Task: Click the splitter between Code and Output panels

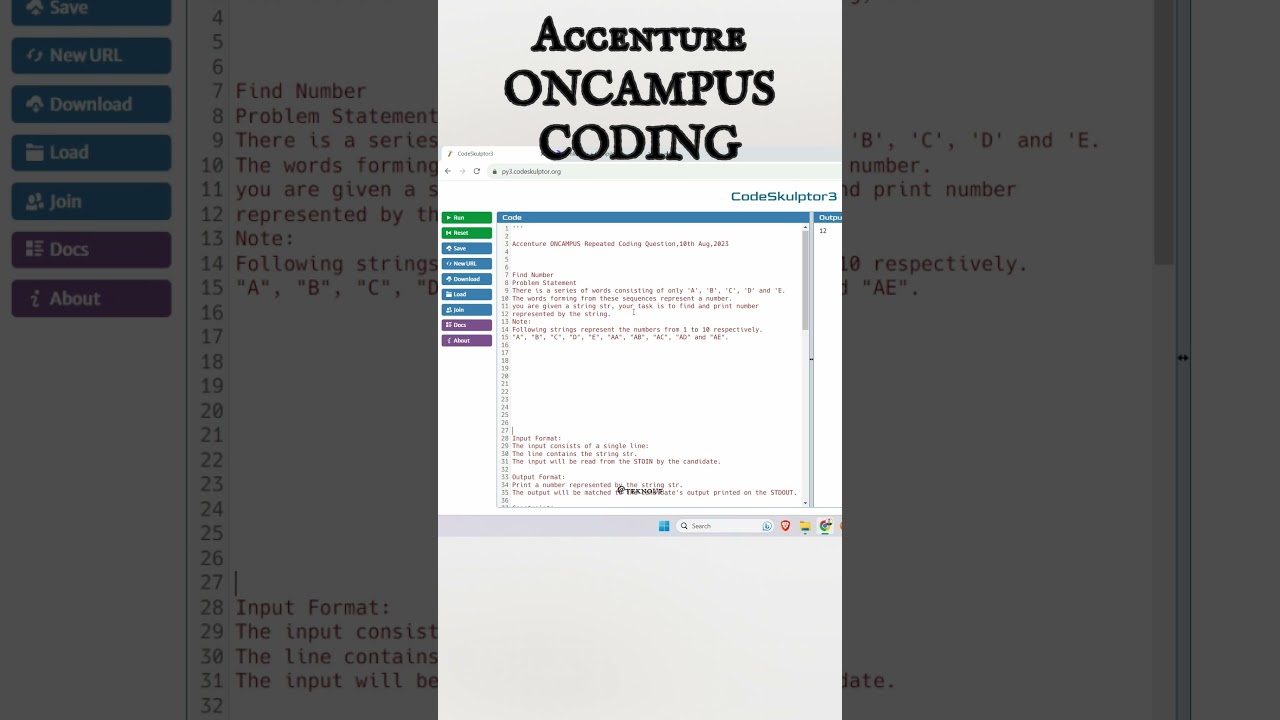Action: [x=811, y=358]
